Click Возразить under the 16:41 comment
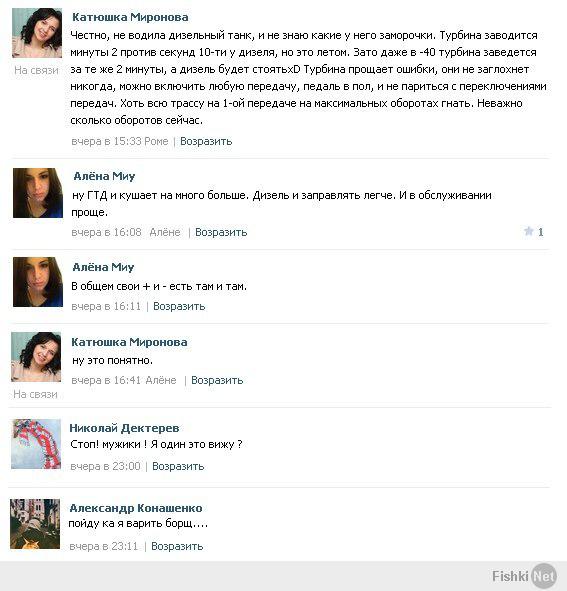The height and width of the screenshot is (591, 567). point(217,380)
